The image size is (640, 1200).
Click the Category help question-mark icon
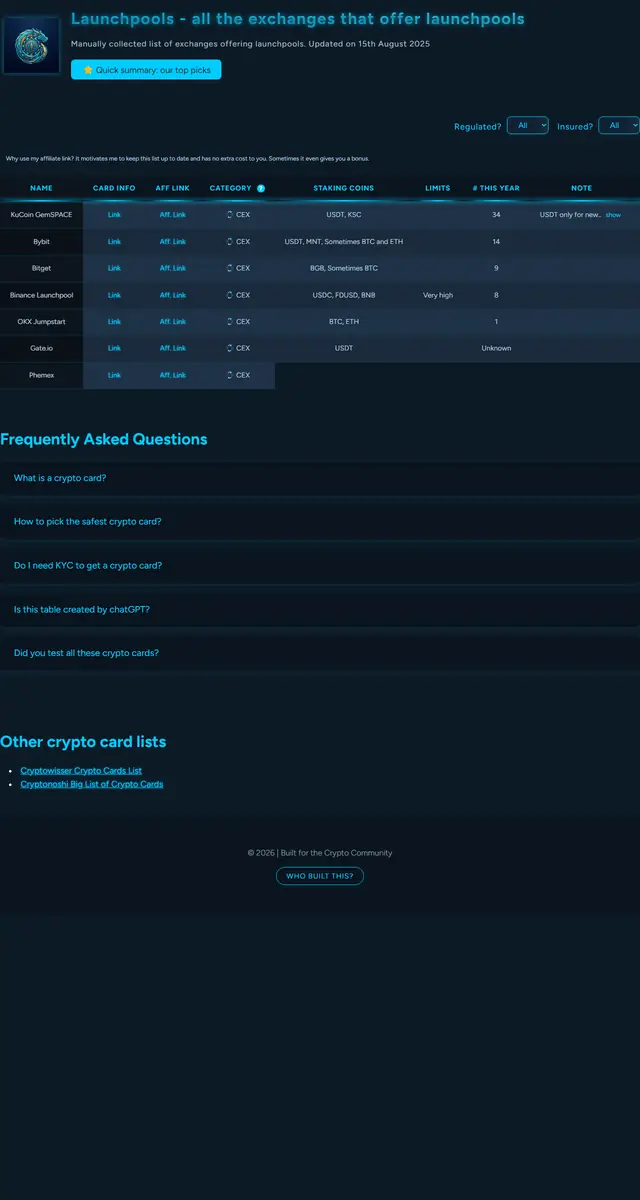[x=261, y=188]
